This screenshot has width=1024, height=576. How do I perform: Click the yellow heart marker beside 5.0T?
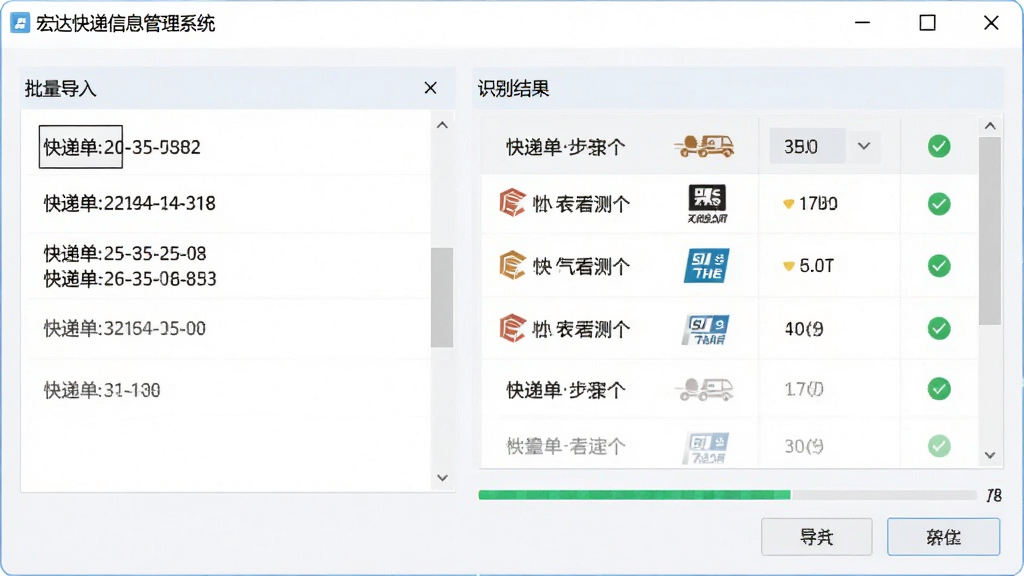point(788,266)
